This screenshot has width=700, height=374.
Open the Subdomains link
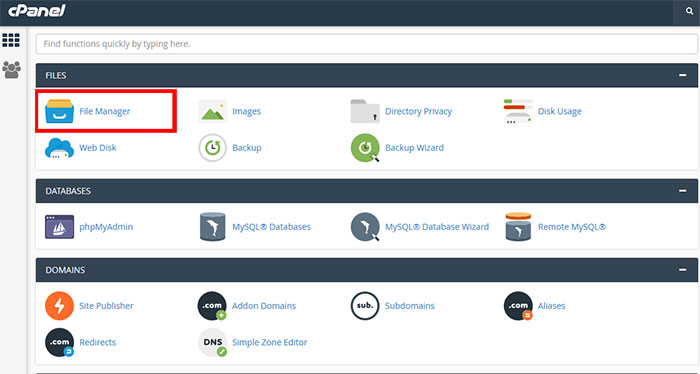410,306
